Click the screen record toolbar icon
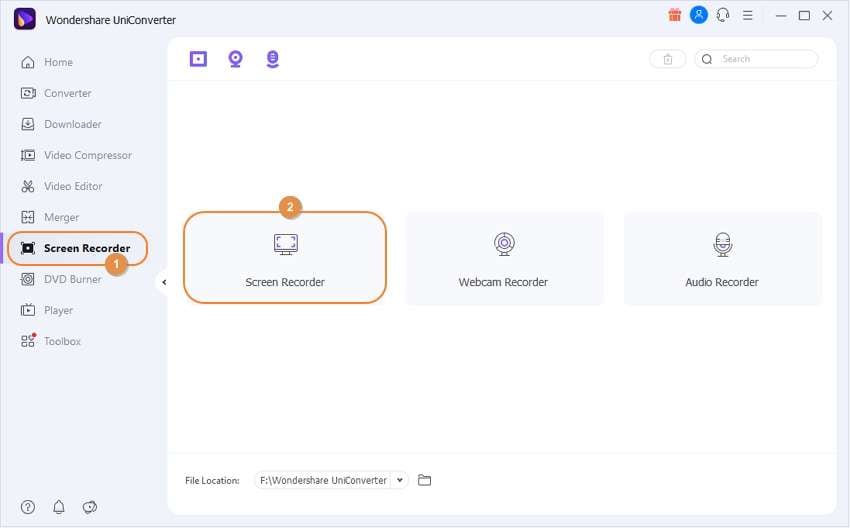 (x=198, y=59)
